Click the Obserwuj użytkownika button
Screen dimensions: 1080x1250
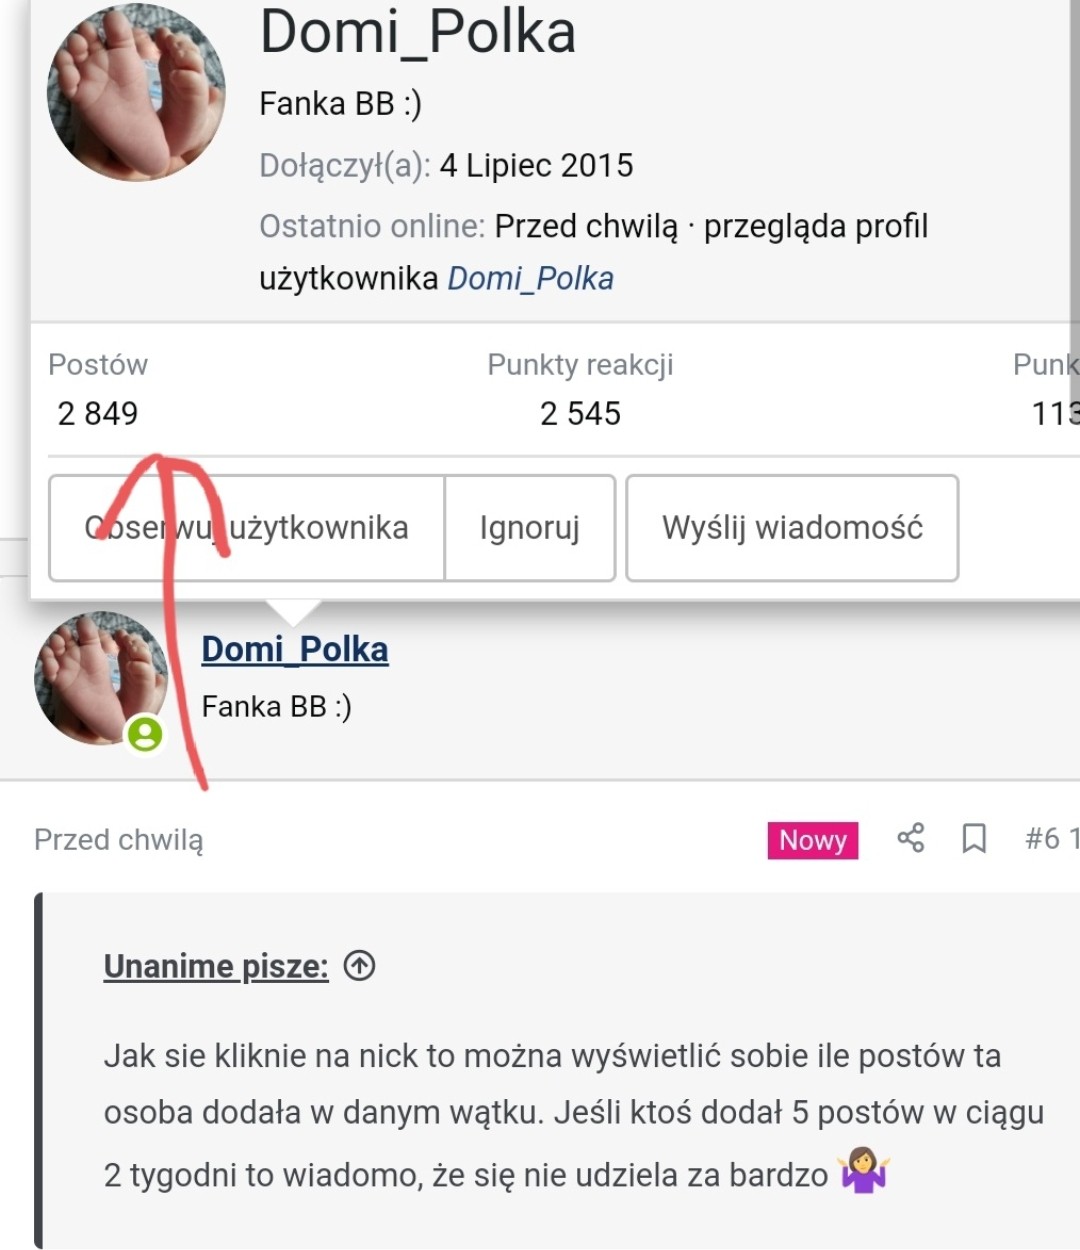(x=246, y=528)
